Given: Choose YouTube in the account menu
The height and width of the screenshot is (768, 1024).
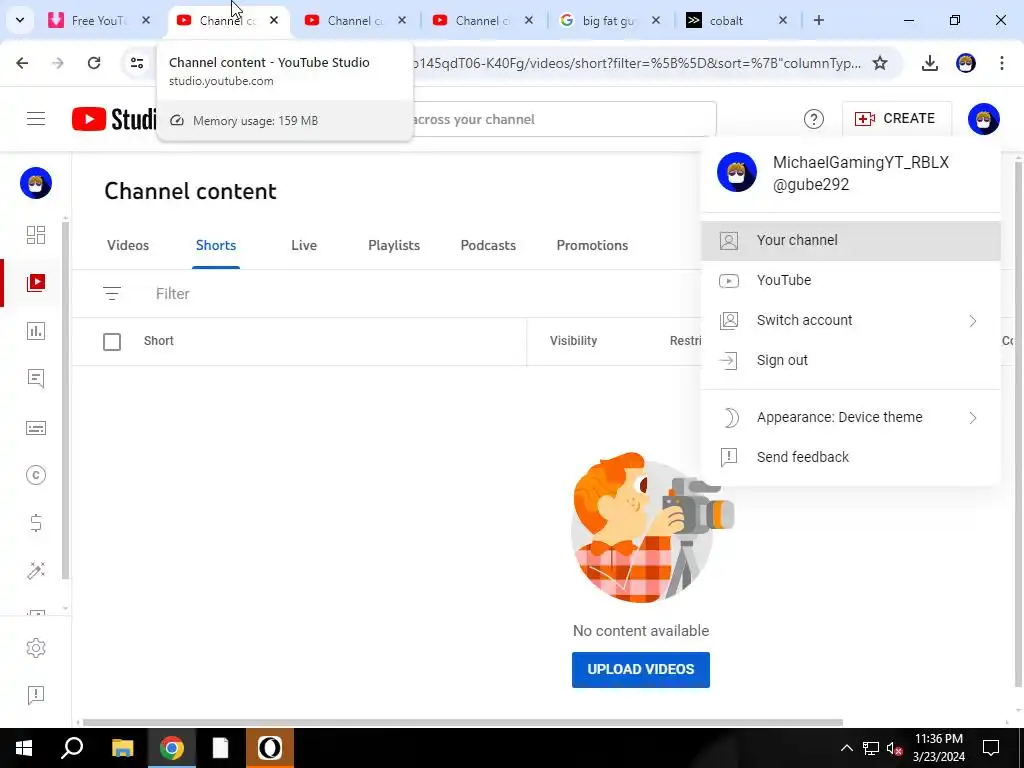Looking at the screenshot, I should point(850,280).
